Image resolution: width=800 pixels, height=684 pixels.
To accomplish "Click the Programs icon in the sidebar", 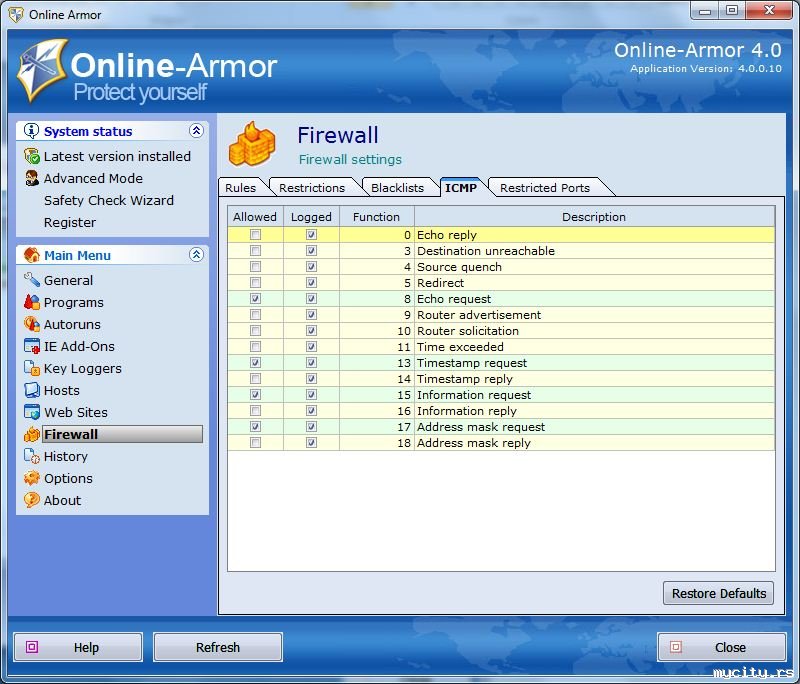I will coord(32,302).
